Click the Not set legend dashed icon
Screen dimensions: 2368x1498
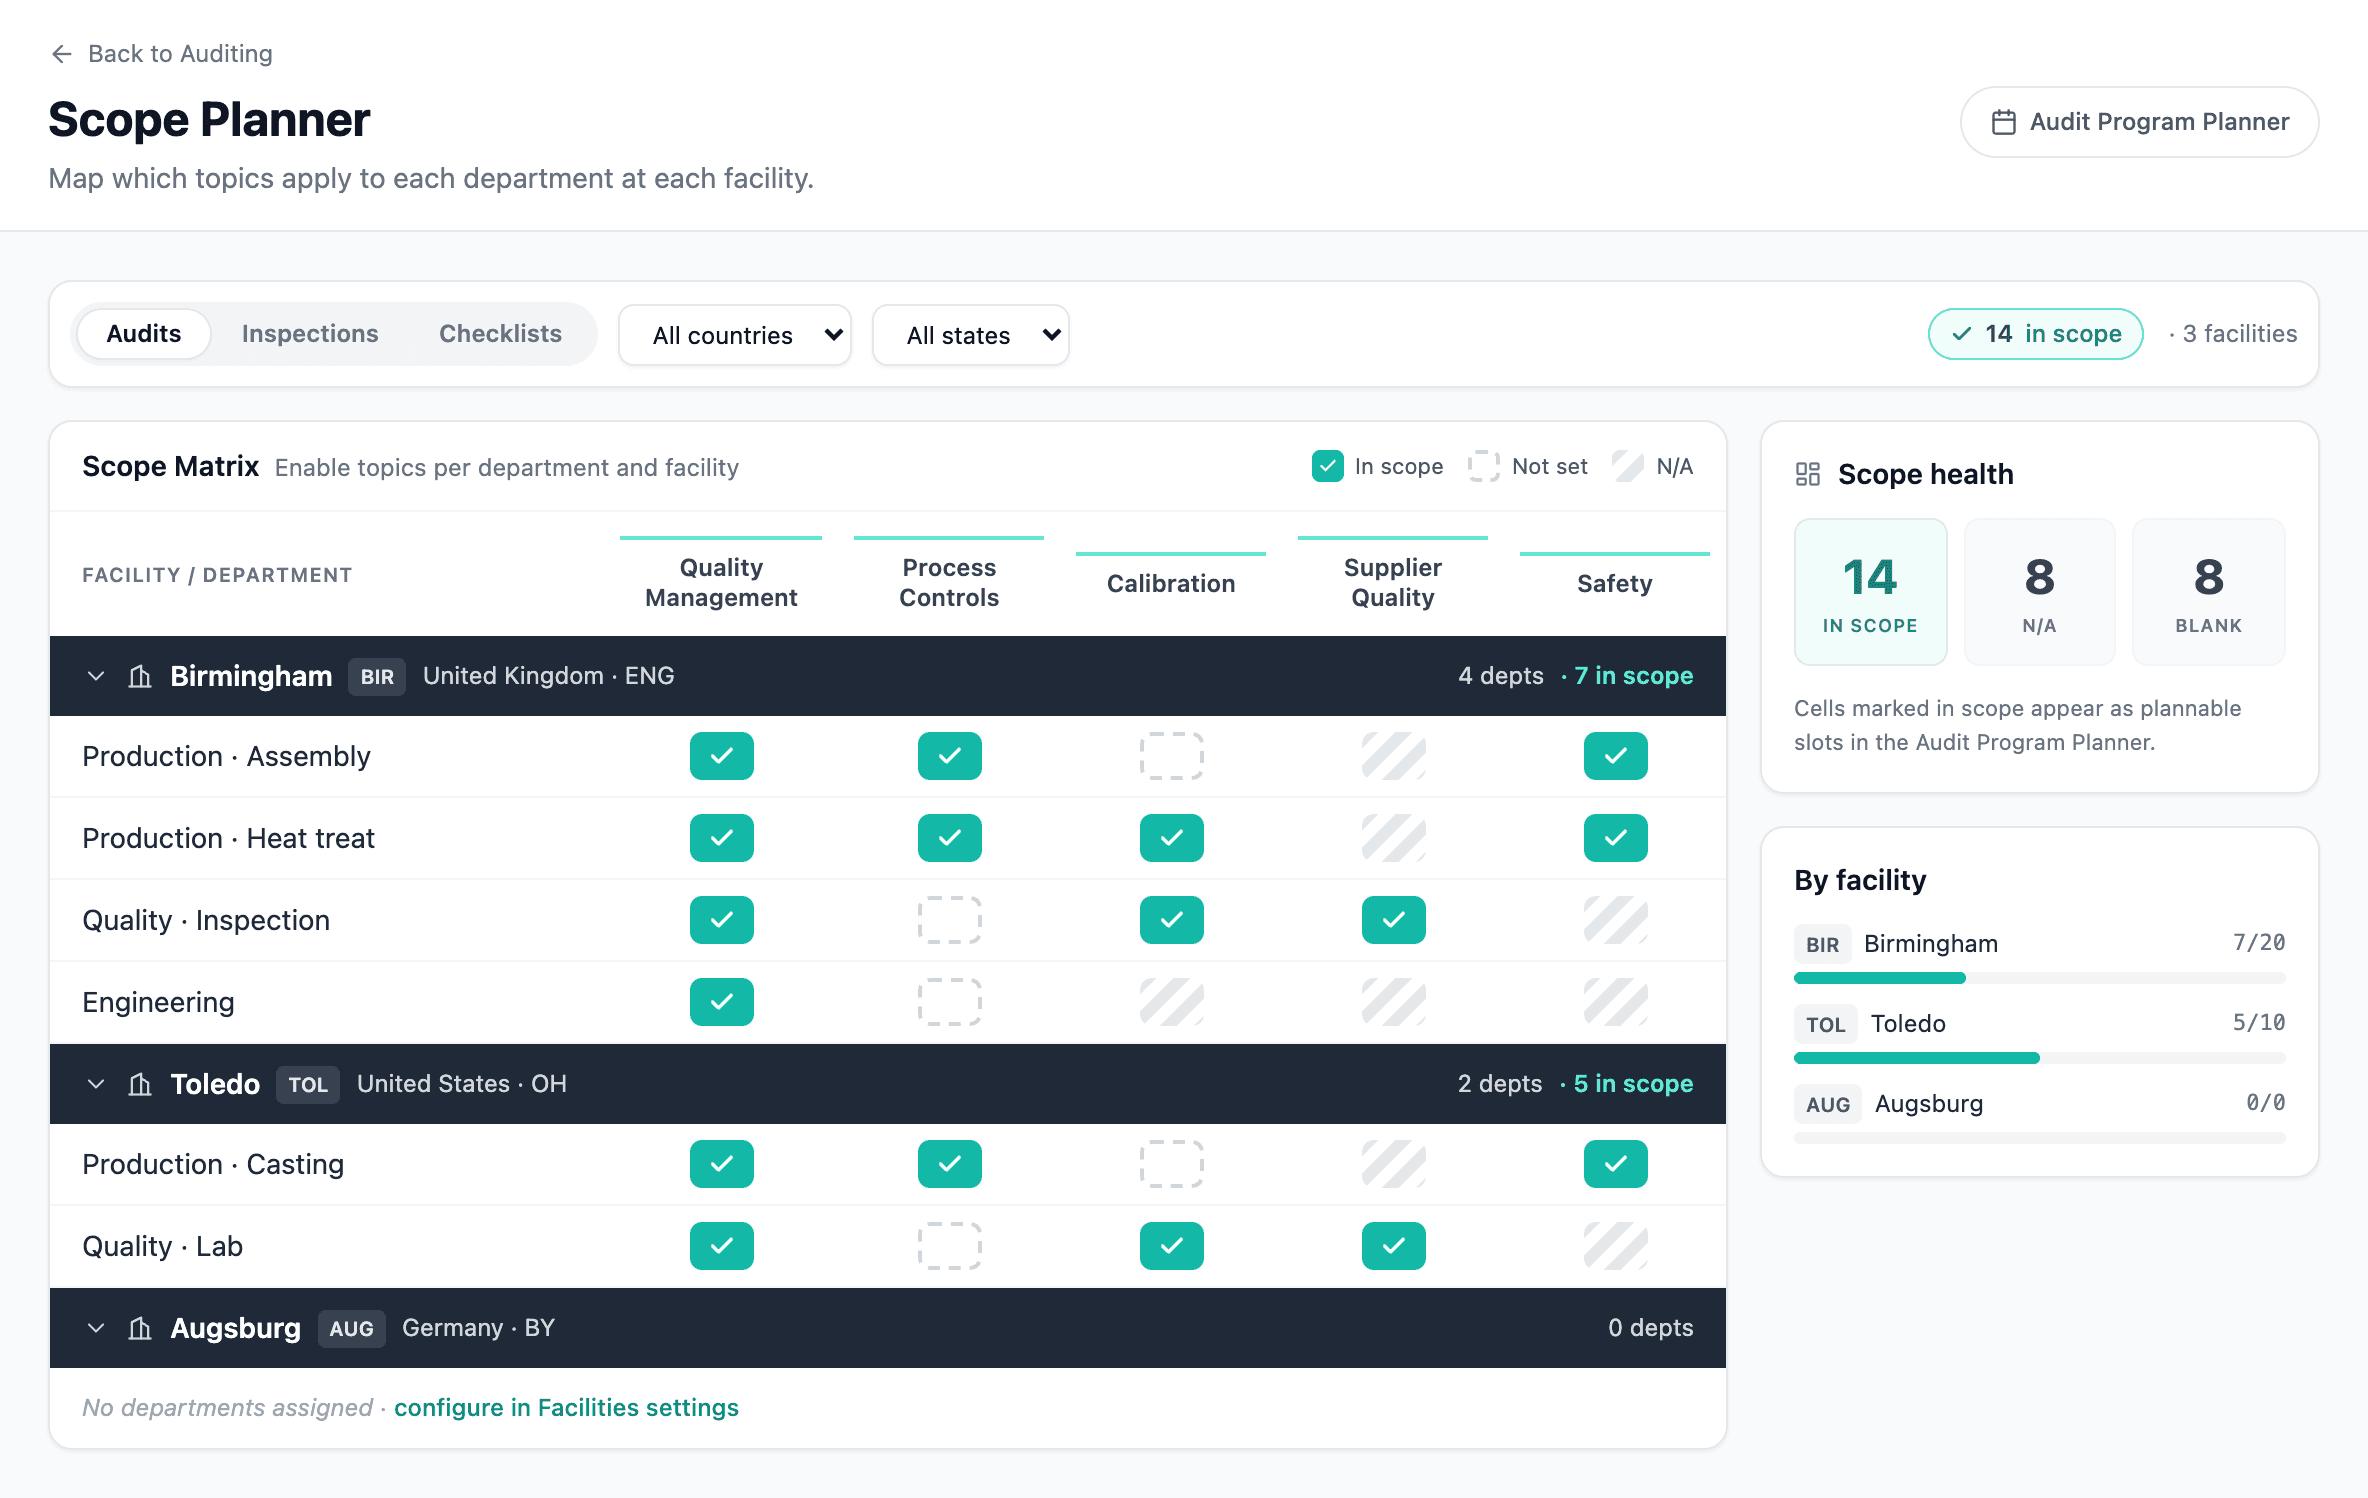point(1484,466)
